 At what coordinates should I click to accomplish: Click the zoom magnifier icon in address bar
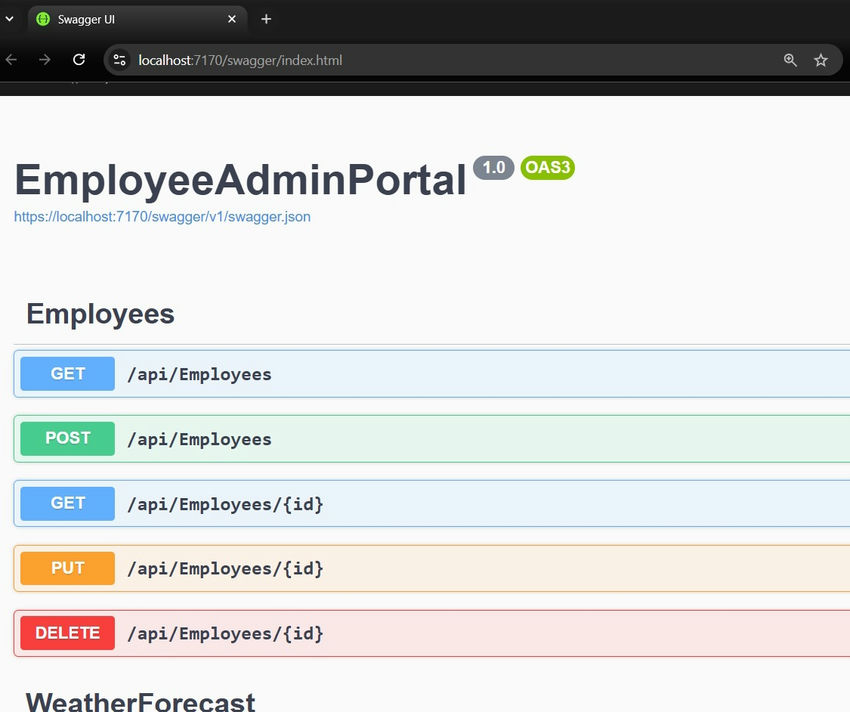(x=790, y=60)
